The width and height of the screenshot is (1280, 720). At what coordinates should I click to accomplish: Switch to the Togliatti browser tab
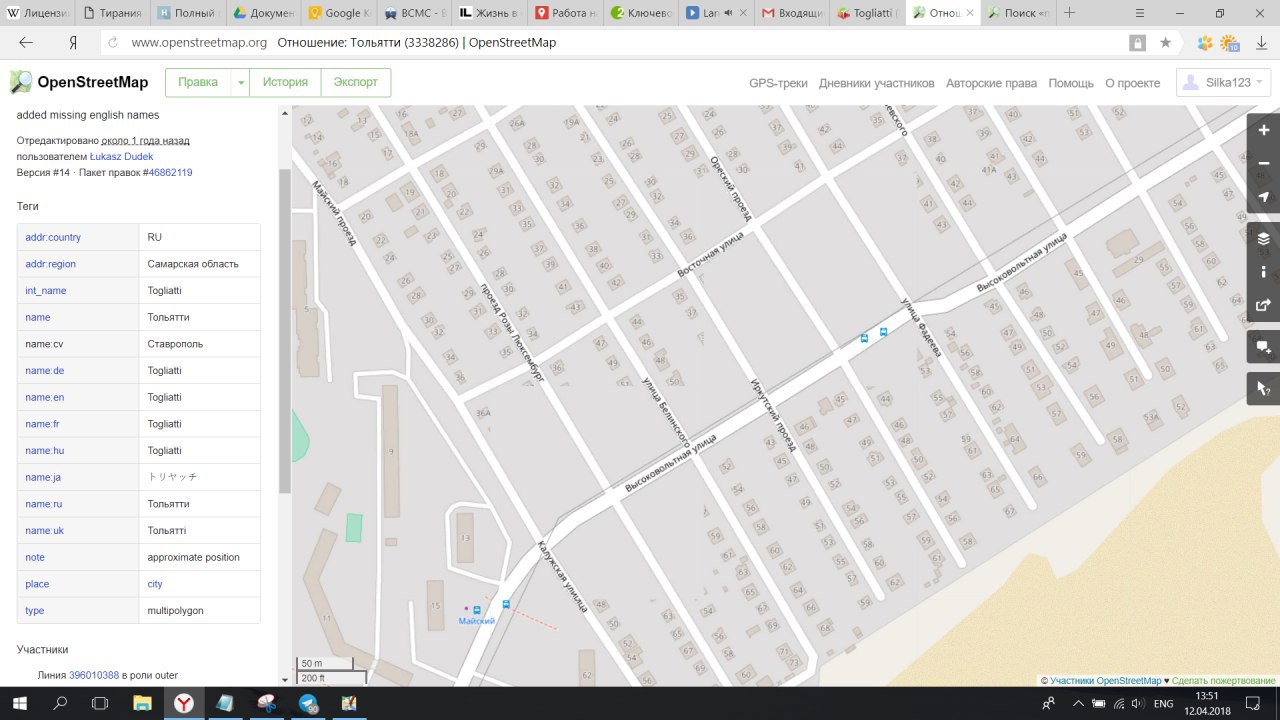867,13
